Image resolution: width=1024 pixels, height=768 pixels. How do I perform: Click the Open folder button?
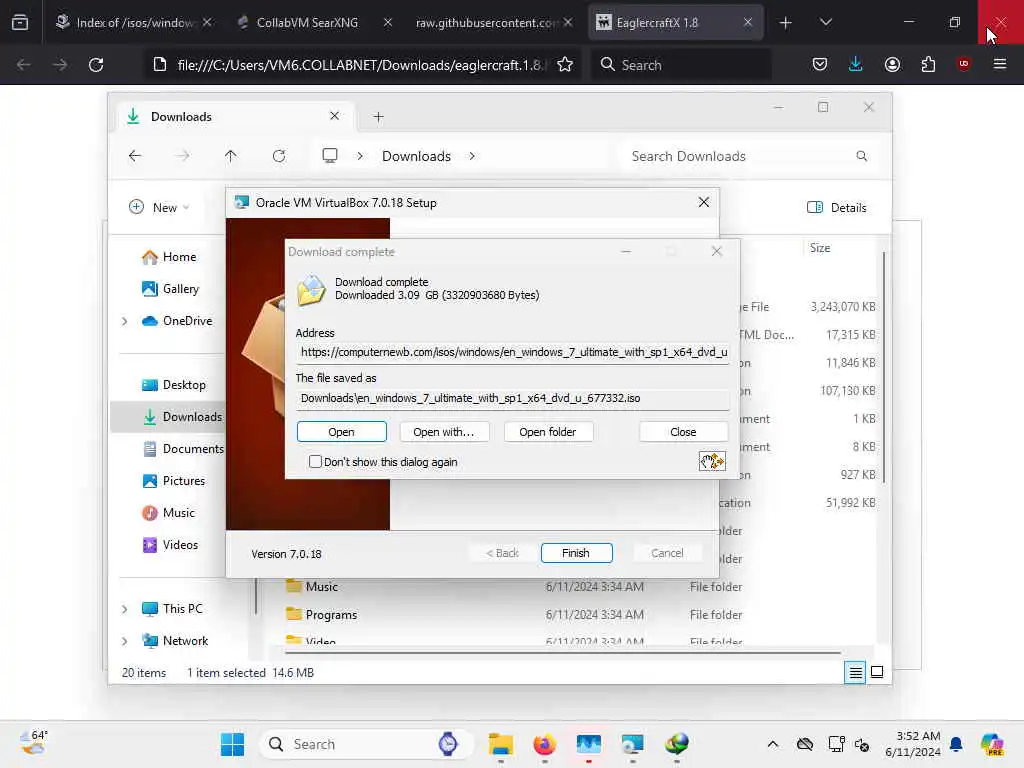point(548,432)
